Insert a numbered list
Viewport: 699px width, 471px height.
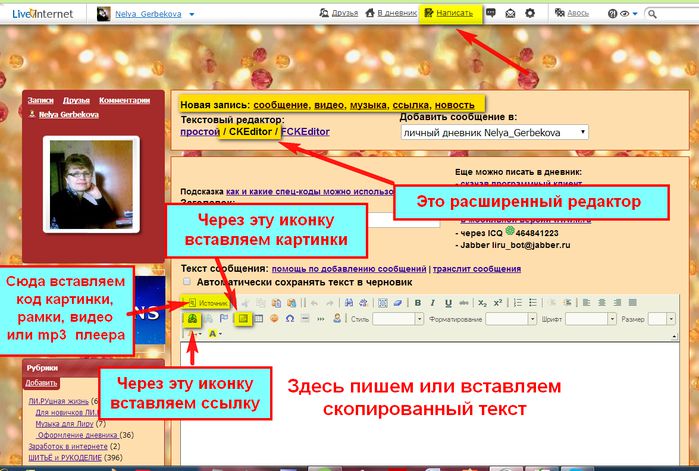pos(518,303)
